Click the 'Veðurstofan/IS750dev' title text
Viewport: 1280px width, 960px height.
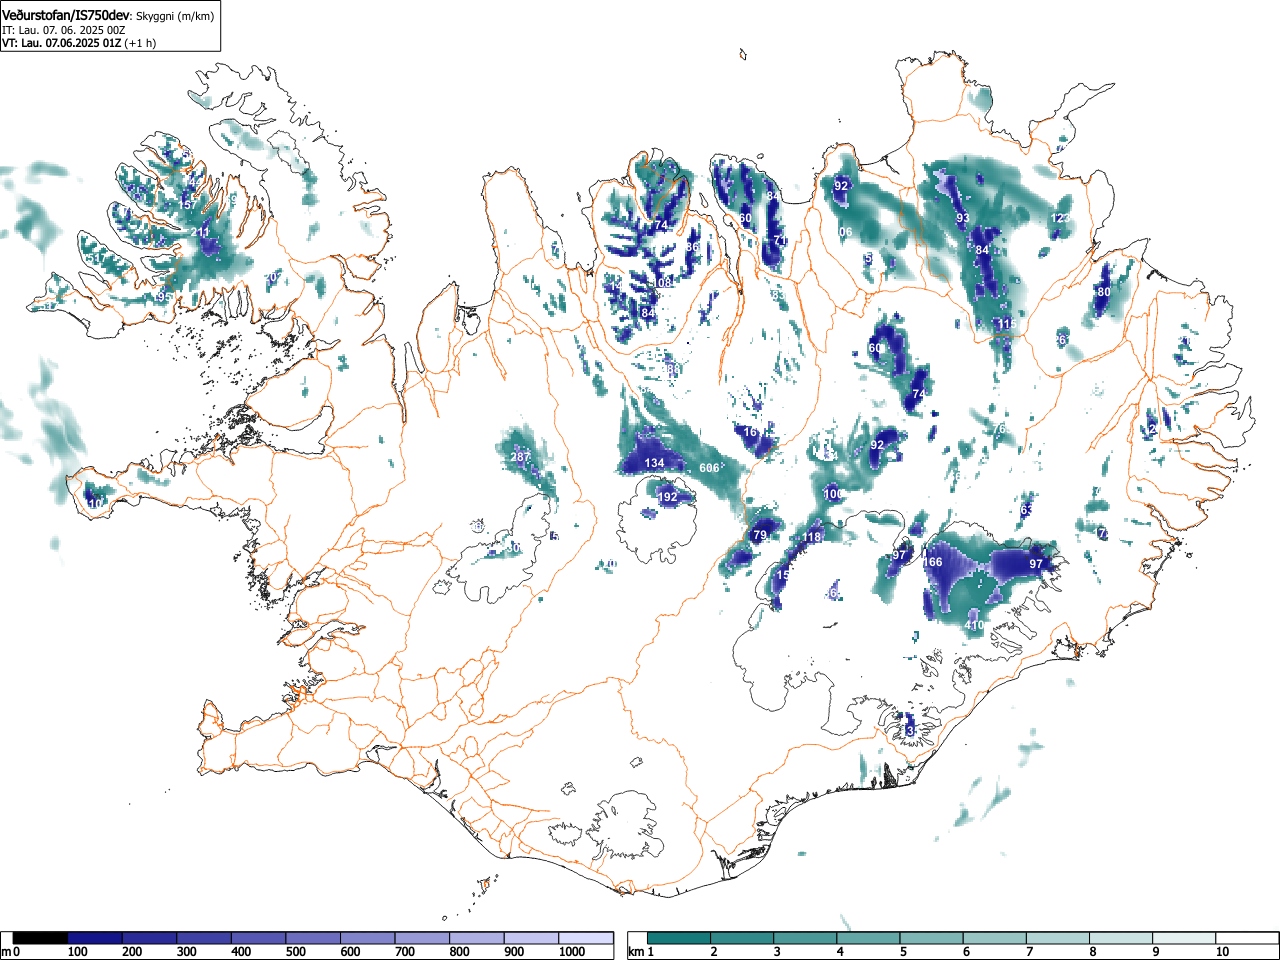pos(67,15)
